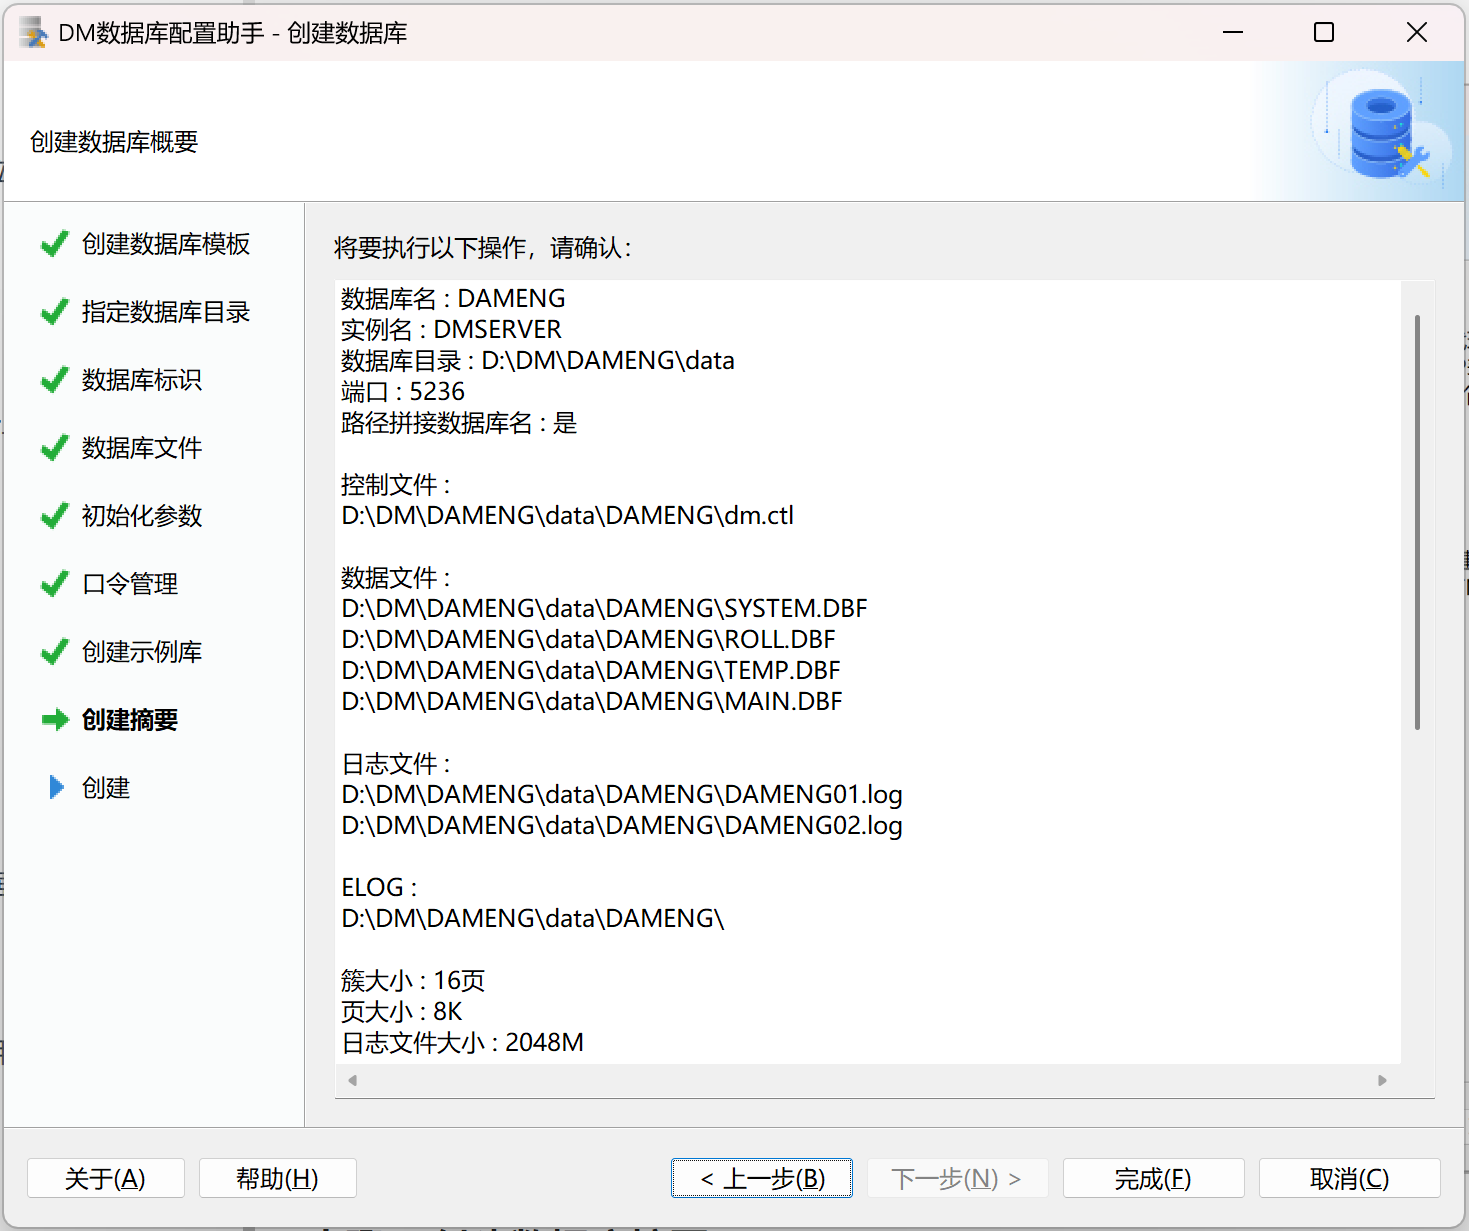
Task: Click the line 端口 : 5236
Action: pos(403,391)
